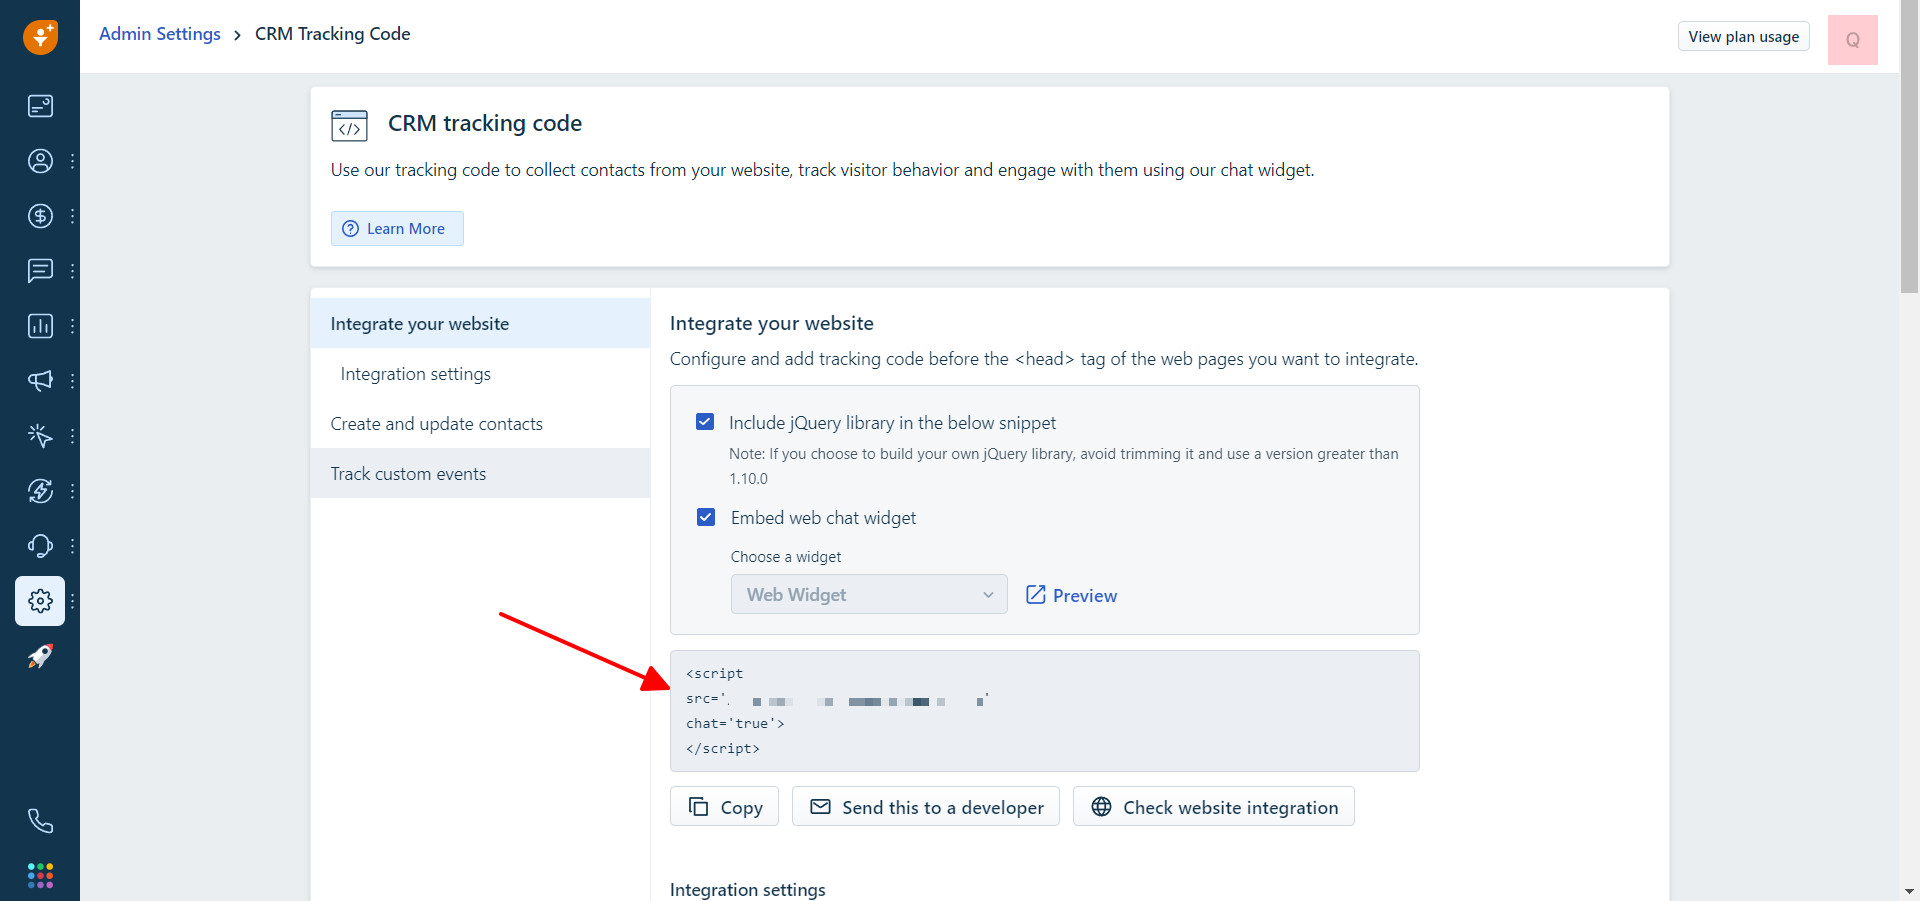The width and height of the screenshot is (1920, 901).
Task: Open the support headset icon in sidebar
Action: click(40, 546)
